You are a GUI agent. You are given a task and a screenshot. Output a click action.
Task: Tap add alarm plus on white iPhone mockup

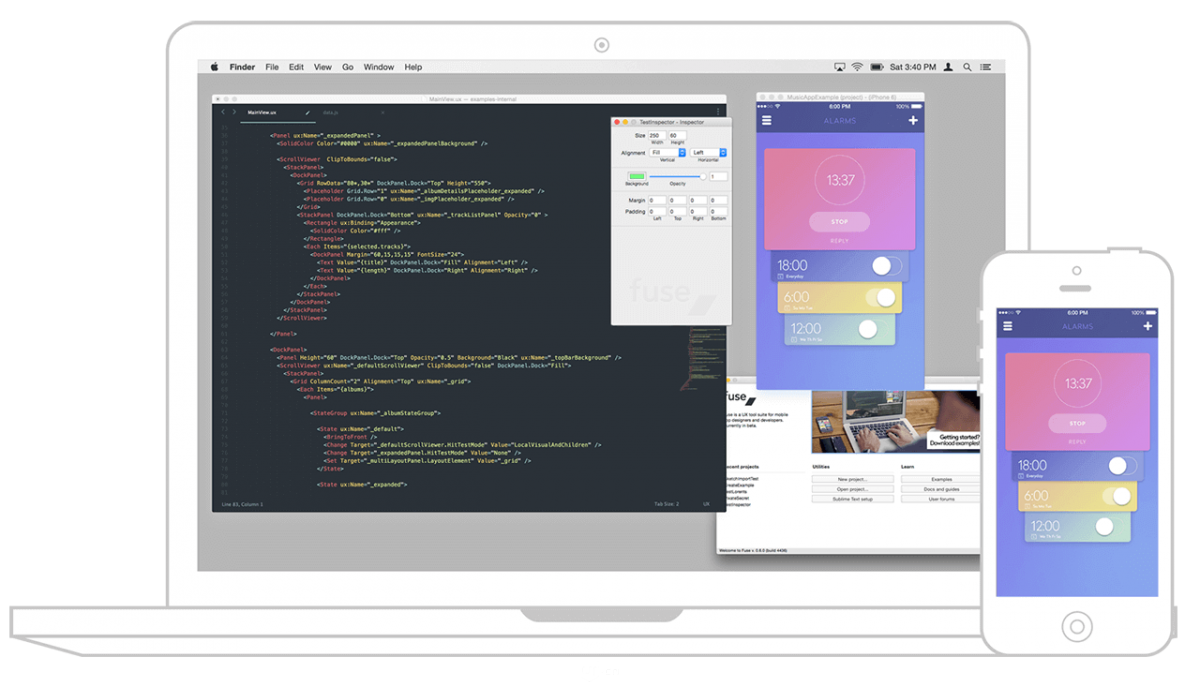(x=1147, y=326)
